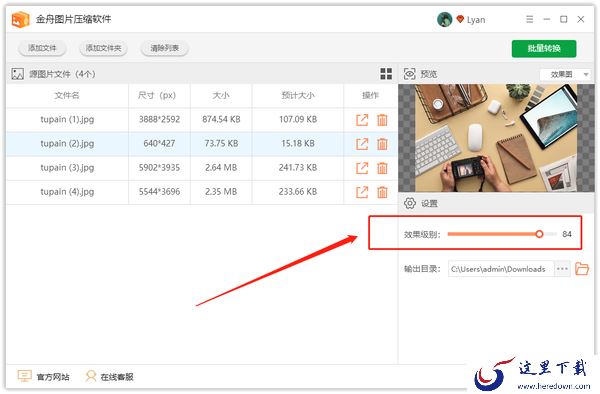Viewport: 600px width, 394px height.
Task: Open output for tupain (2).jpg
Action: point(362,144)
